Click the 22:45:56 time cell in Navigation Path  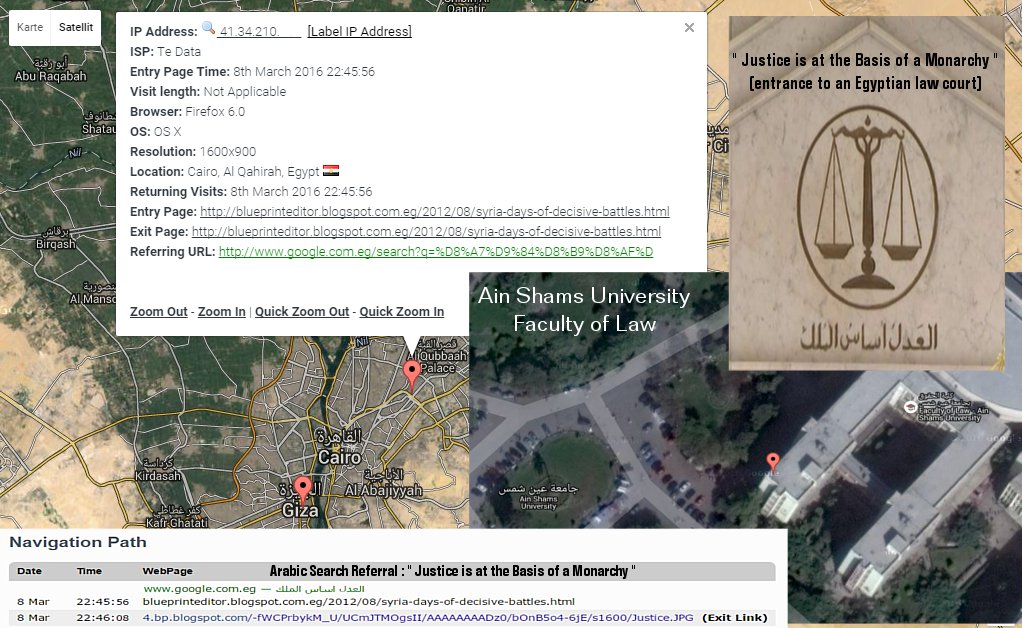(x=102, y=601)
